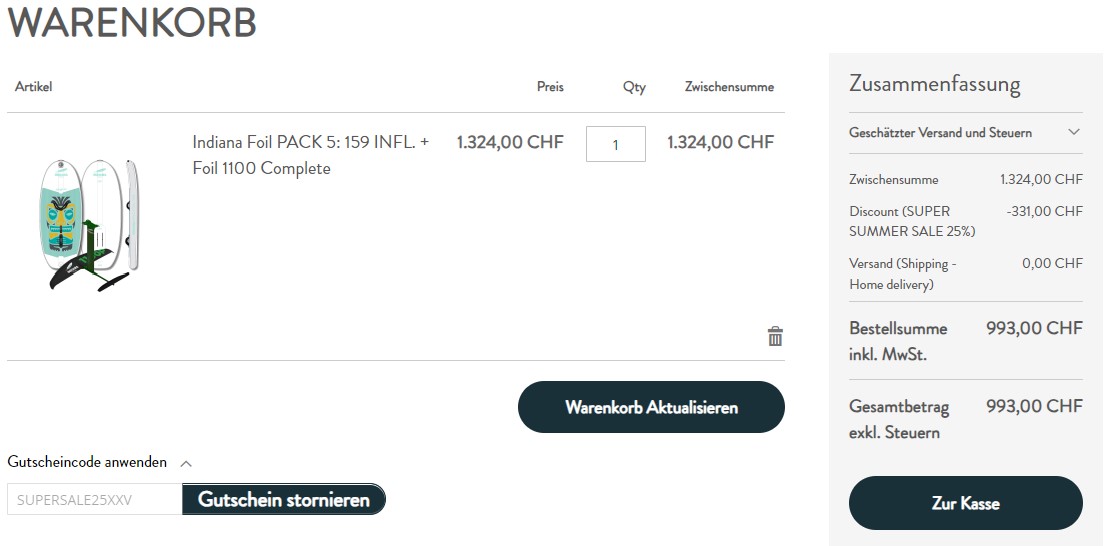The width and height of the screenshot is (1104, 546).
Task: Click the Versand Home delivery label
Action: pos(903,274)
